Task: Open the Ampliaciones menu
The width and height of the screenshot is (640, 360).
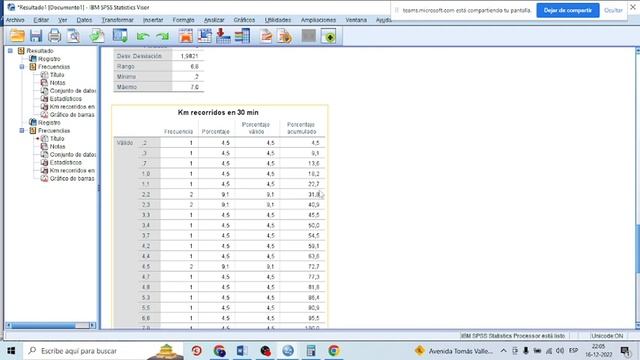Action: 318,20
